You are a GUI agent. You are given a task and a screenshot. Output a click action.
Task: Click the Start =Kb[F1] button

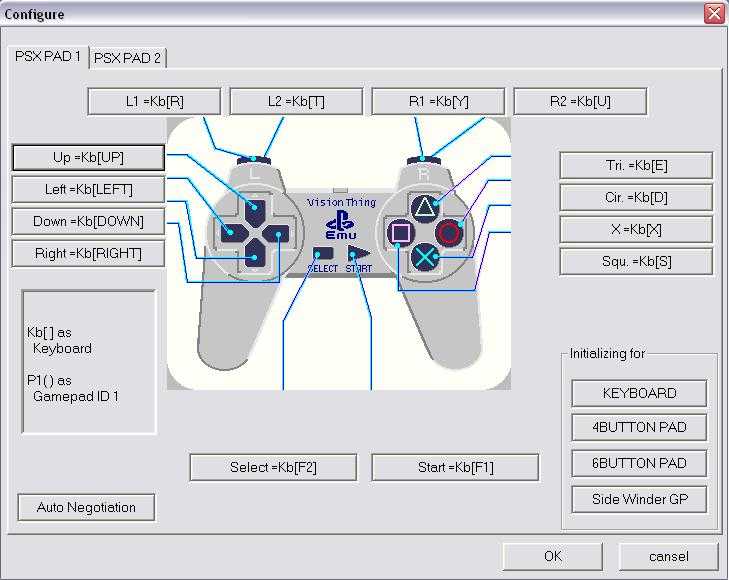tap(456, 468)
